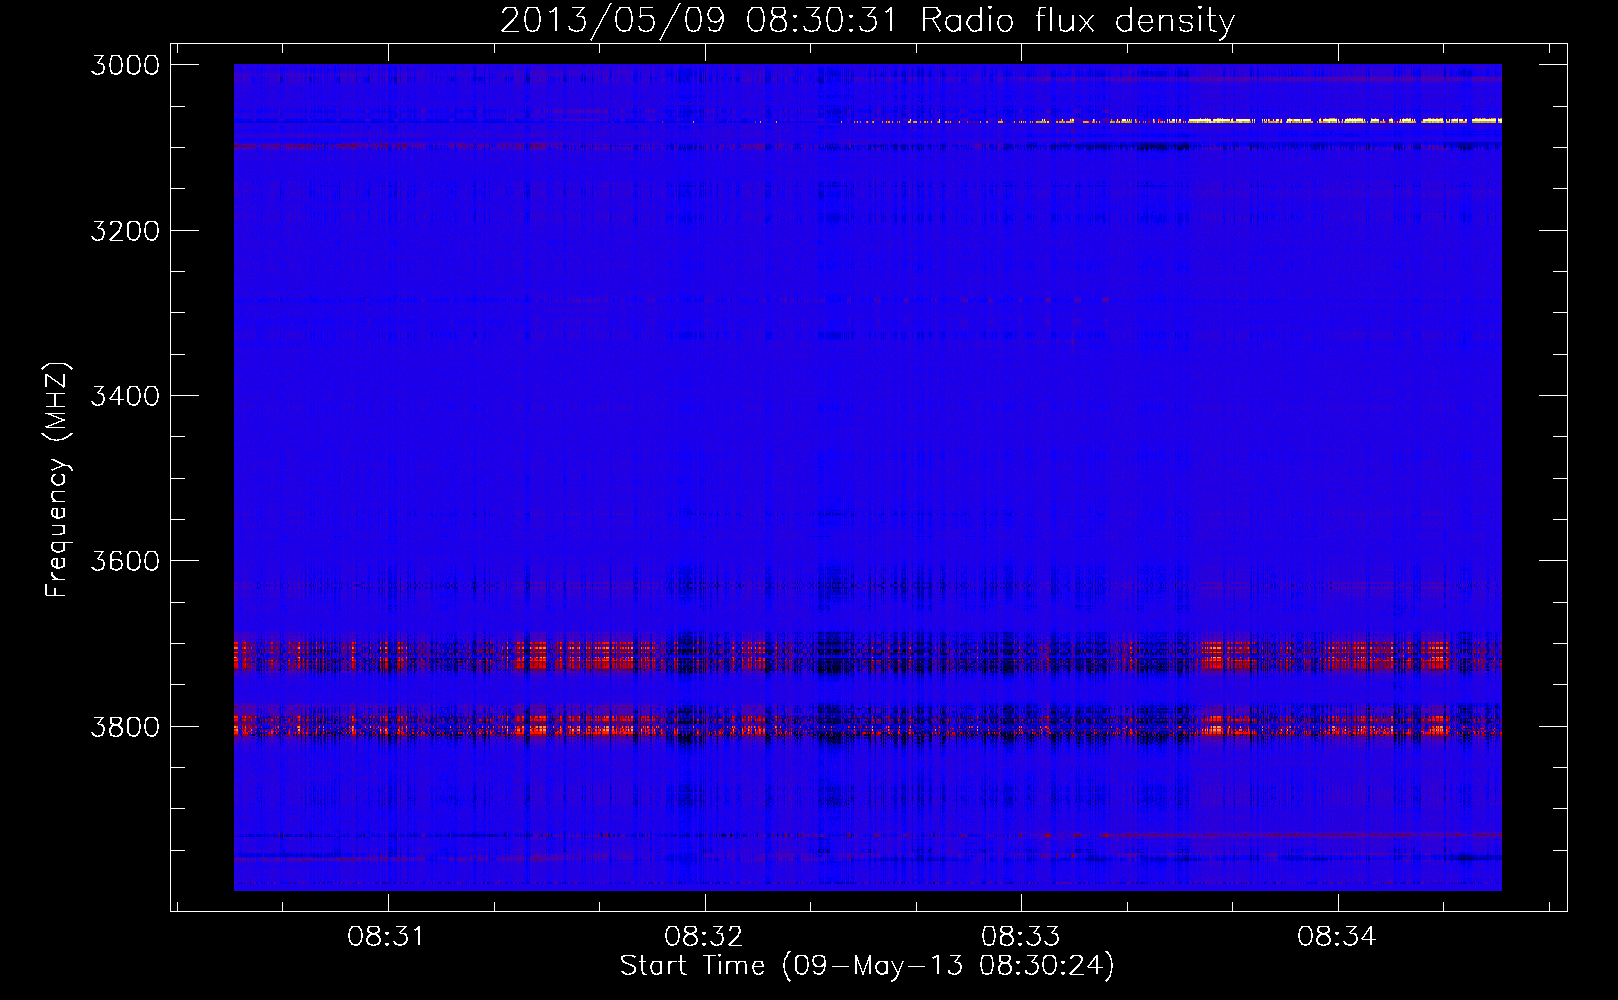Click the 08:32 time axis label
Screen dimensions: 1618x1000
click(x=702, y=937)
